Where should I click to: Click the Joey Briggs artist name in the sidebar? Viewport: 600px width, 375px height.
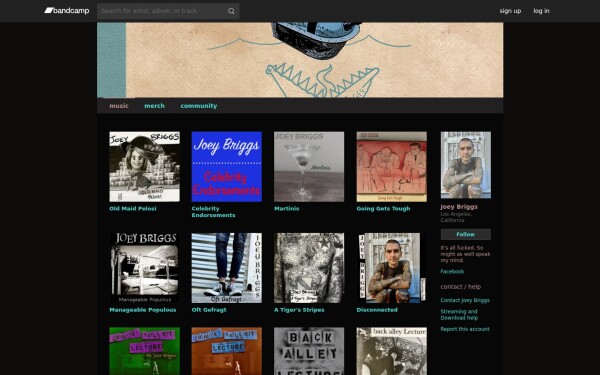[x=459, y=207]
